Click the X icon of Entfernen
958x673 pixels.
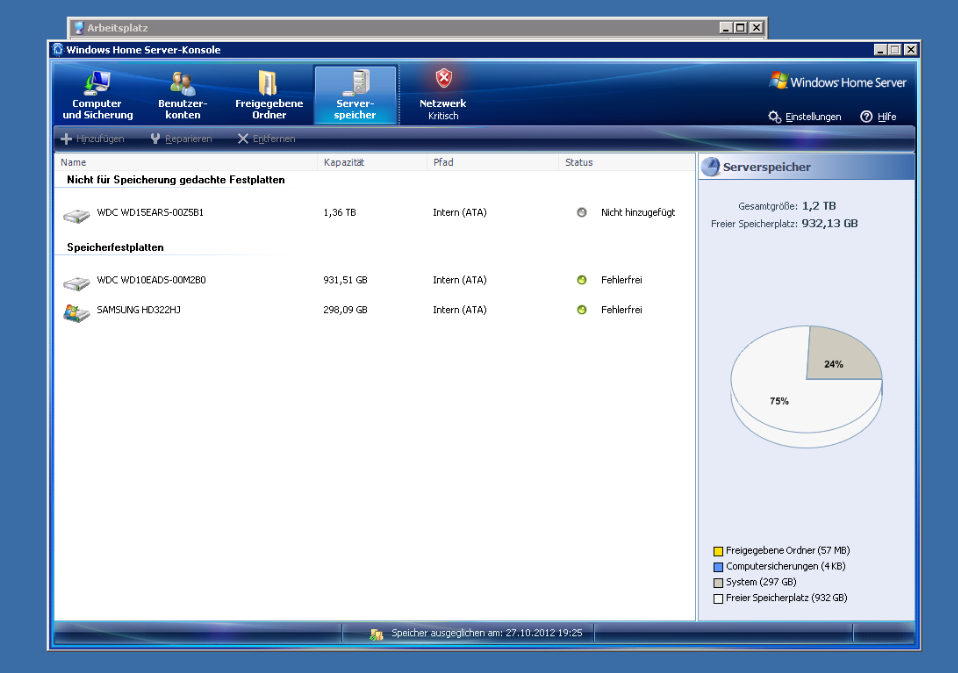tap(243, 139)
